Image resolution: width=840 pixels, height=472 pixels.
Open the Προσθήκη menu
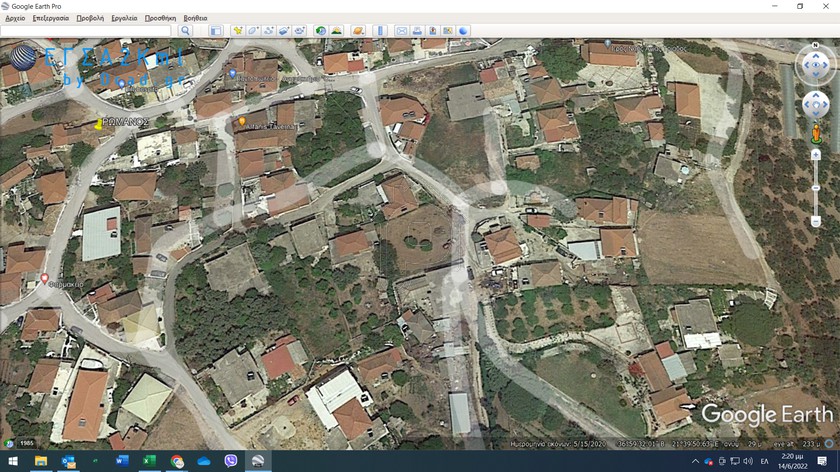[x=160, y=18]
